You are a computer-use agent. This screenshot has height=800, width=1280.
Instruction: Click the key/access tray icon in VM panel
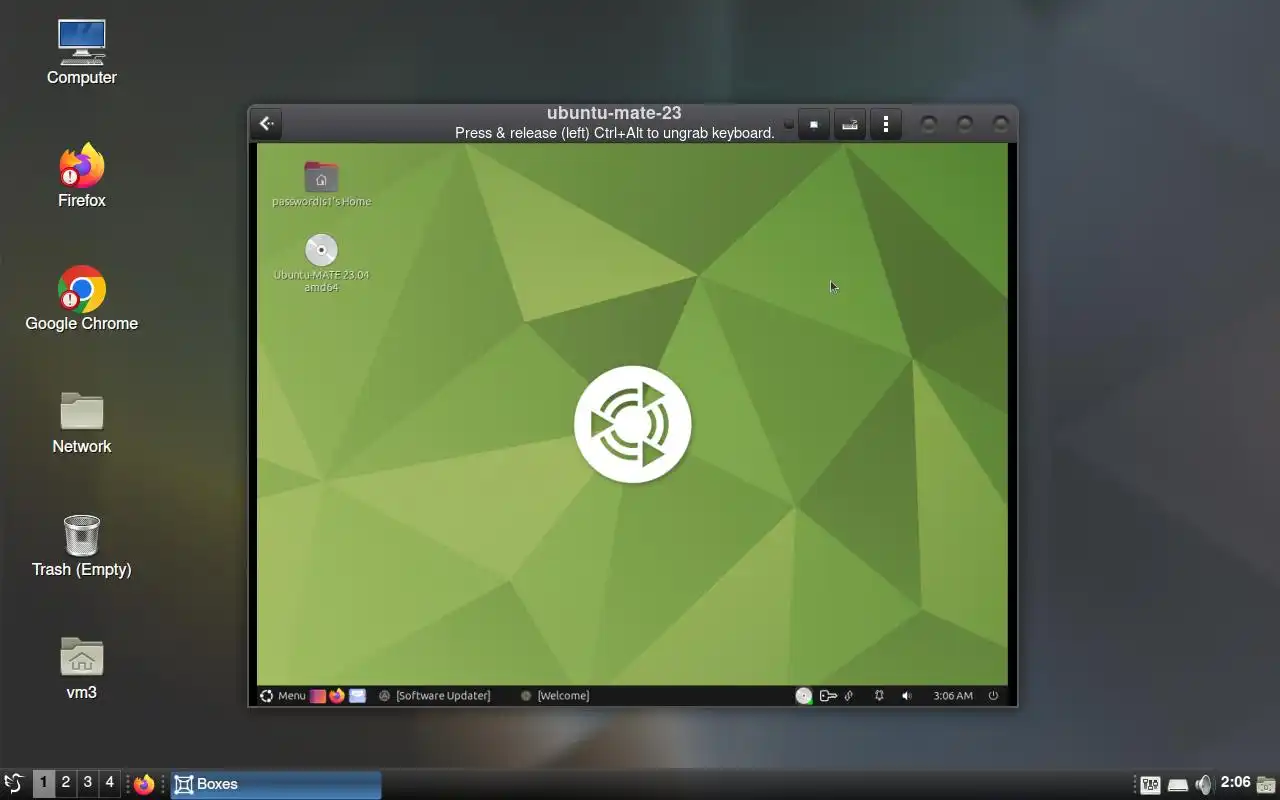point(828,696)
